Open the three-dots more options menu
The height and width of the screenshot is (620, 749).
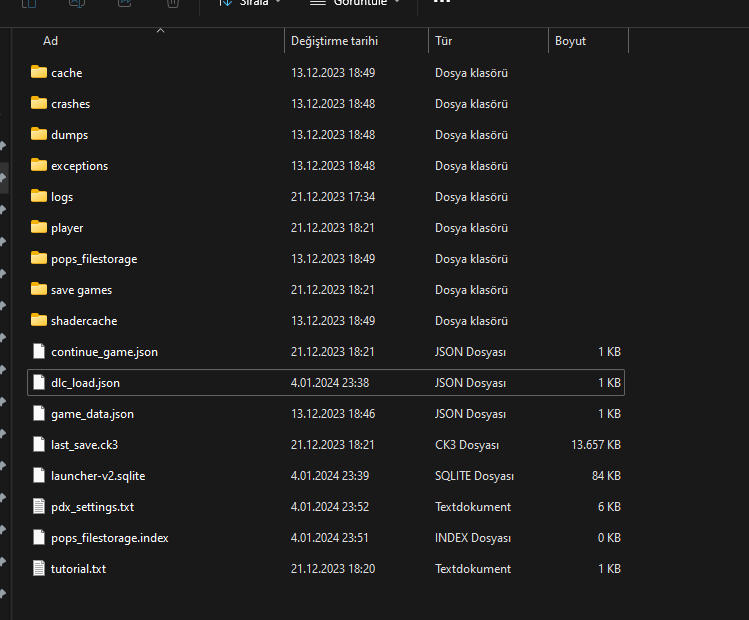[x=441, y=3]
